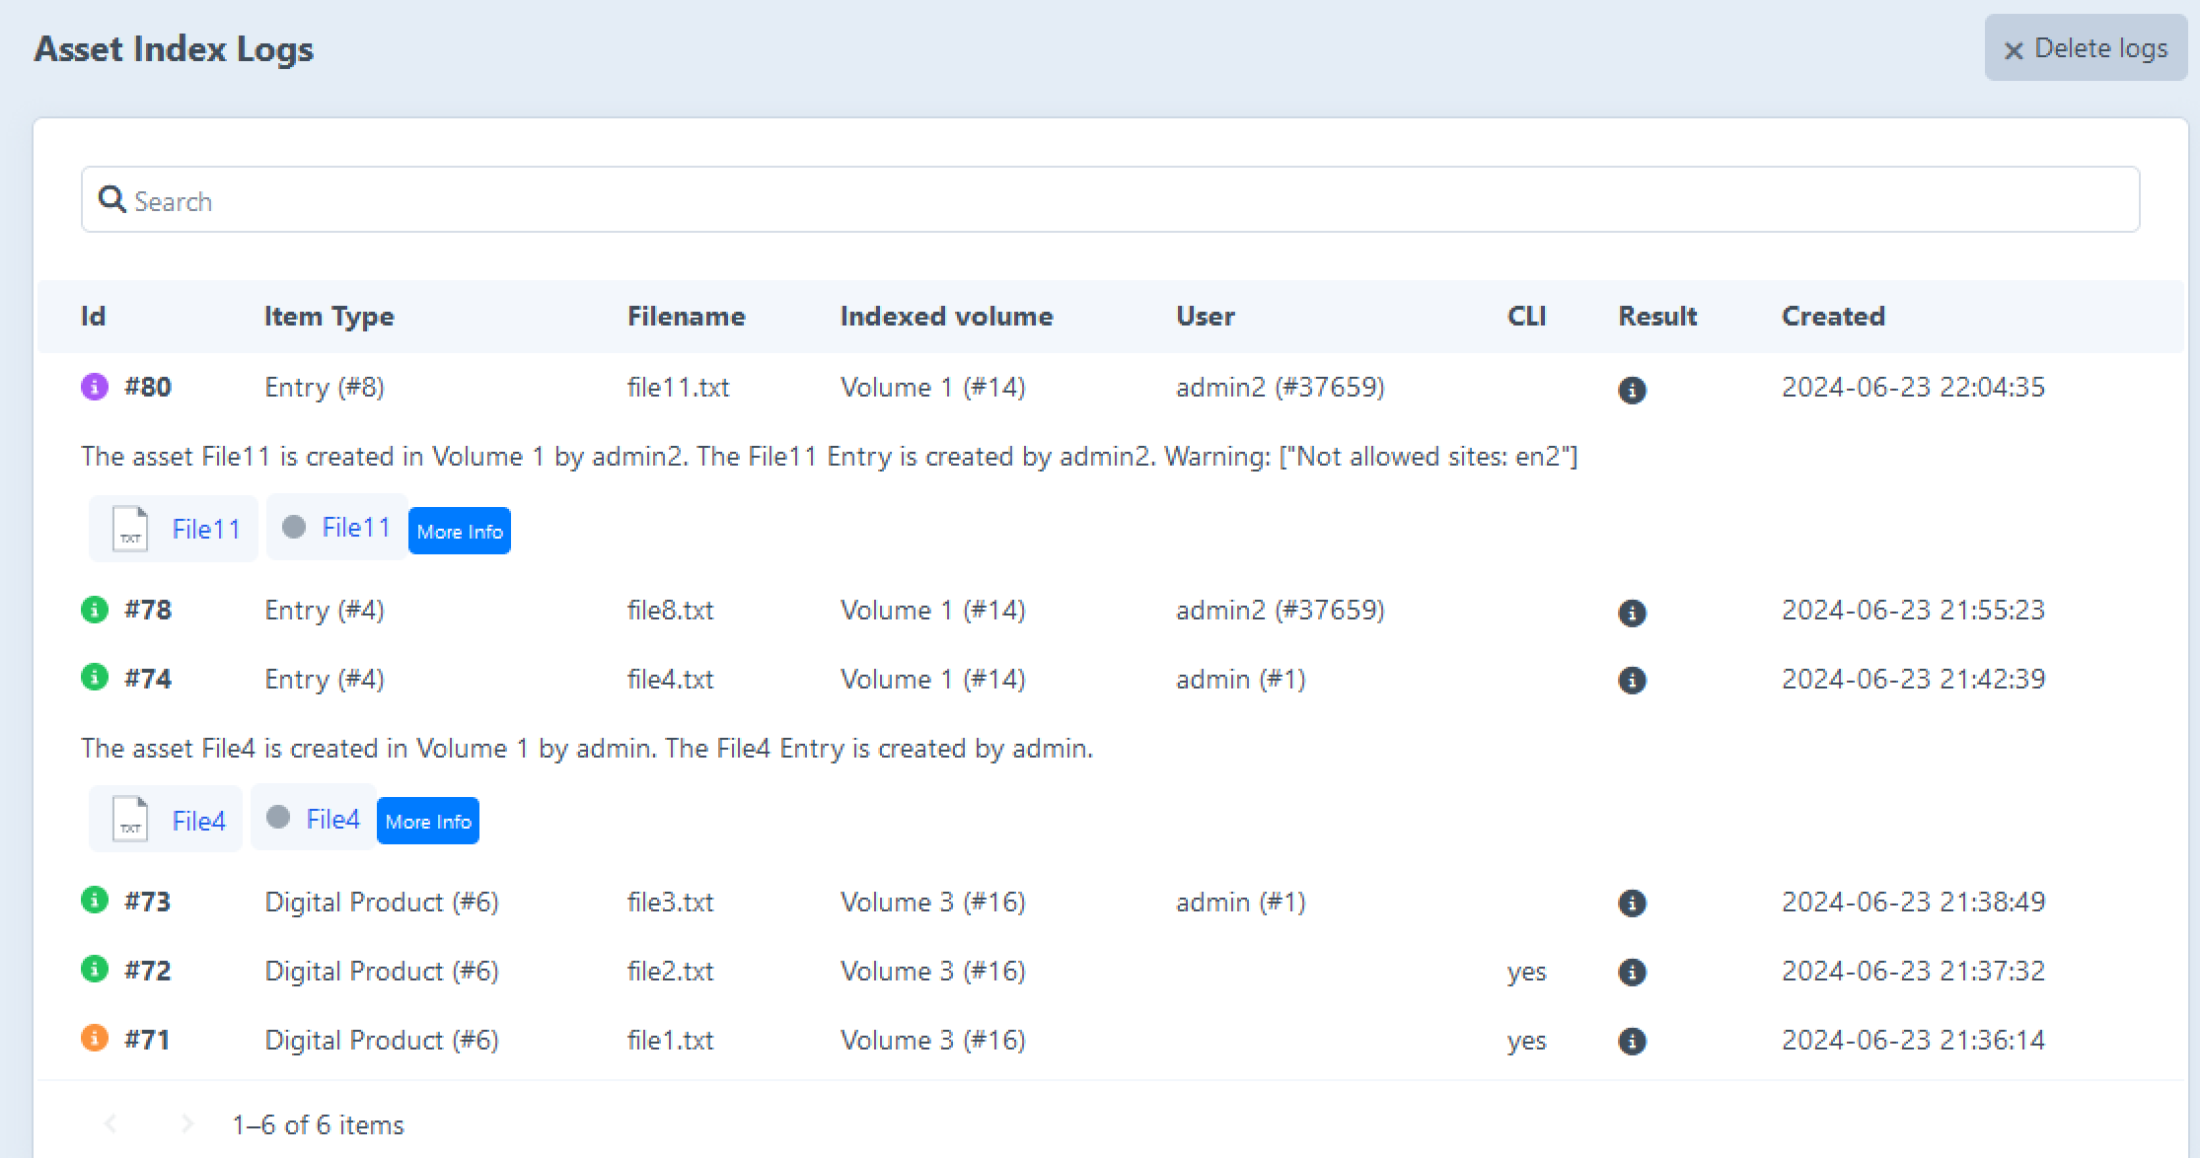Screen dimensions: 2200x1158
Task: Go to next page arrow
Action: point(187,1124)
